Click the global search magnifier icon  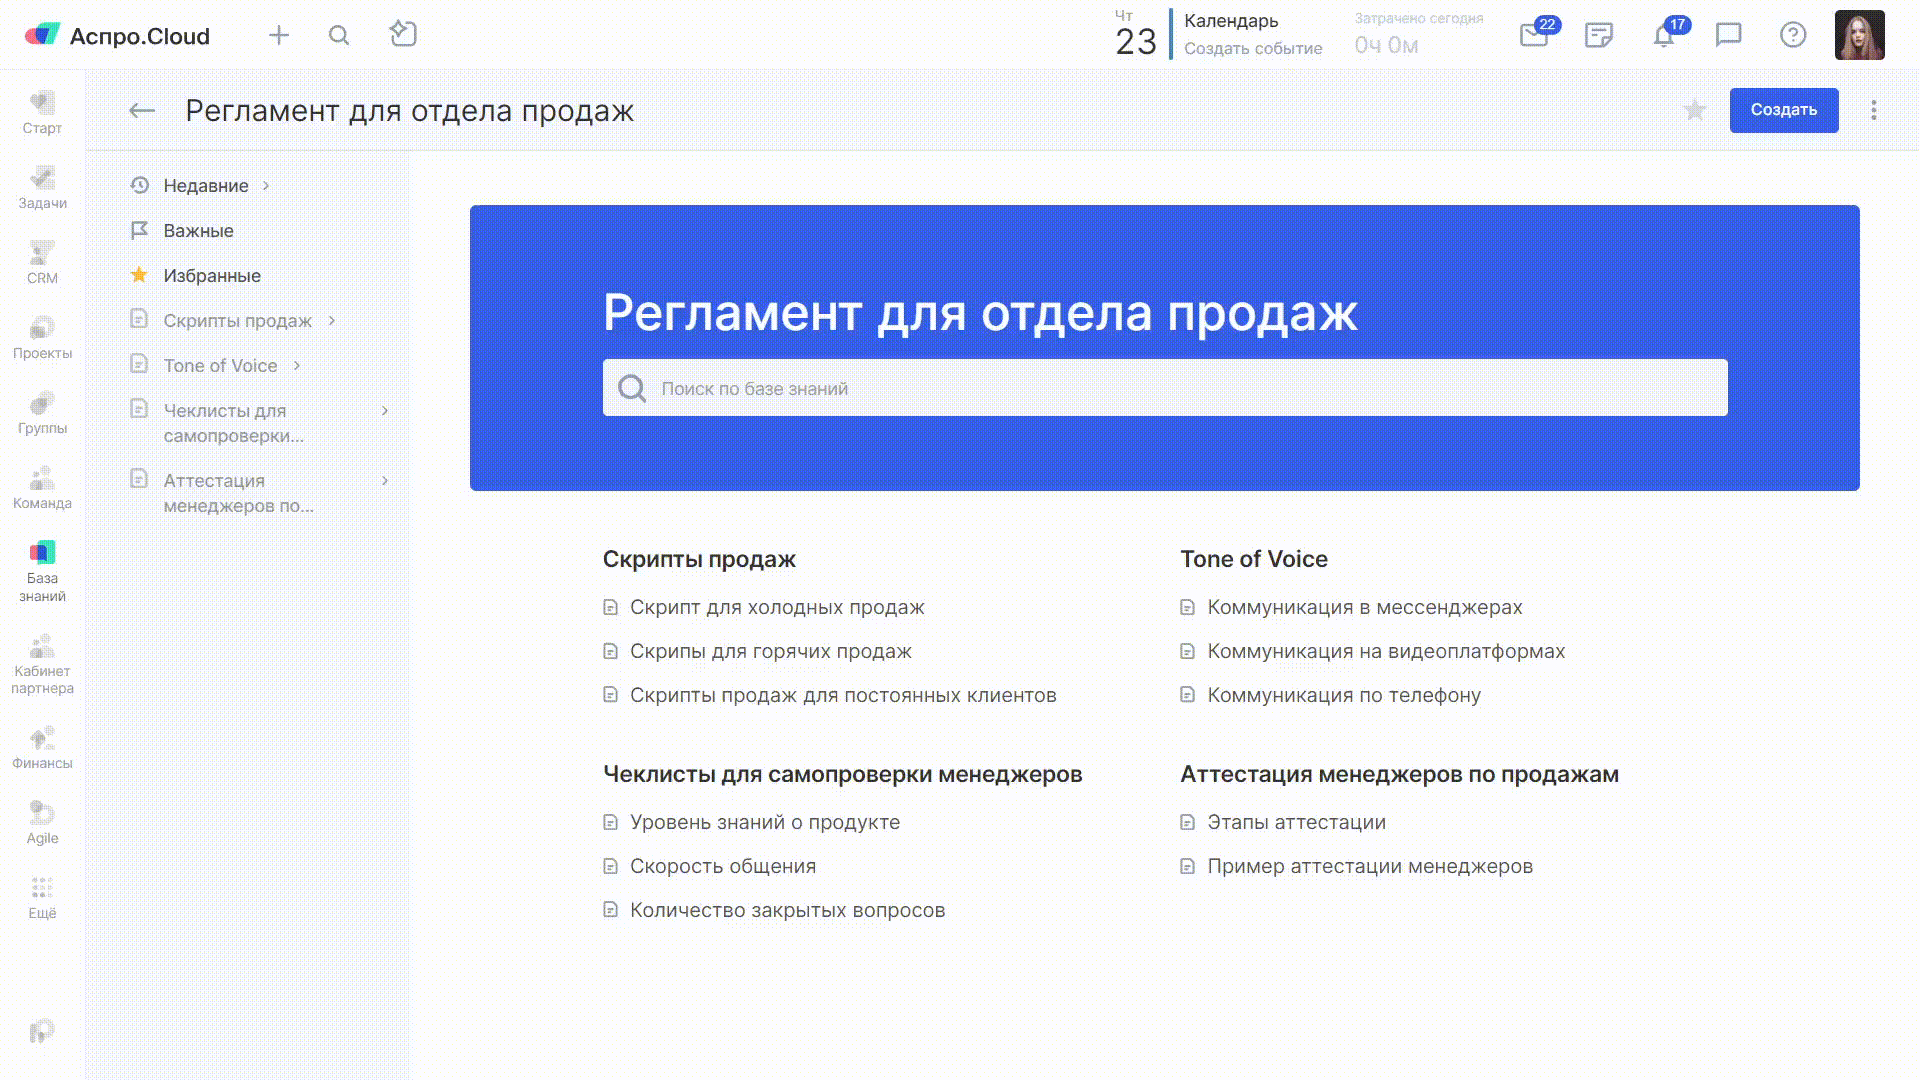pyautogui.click(x=339, y=36)
